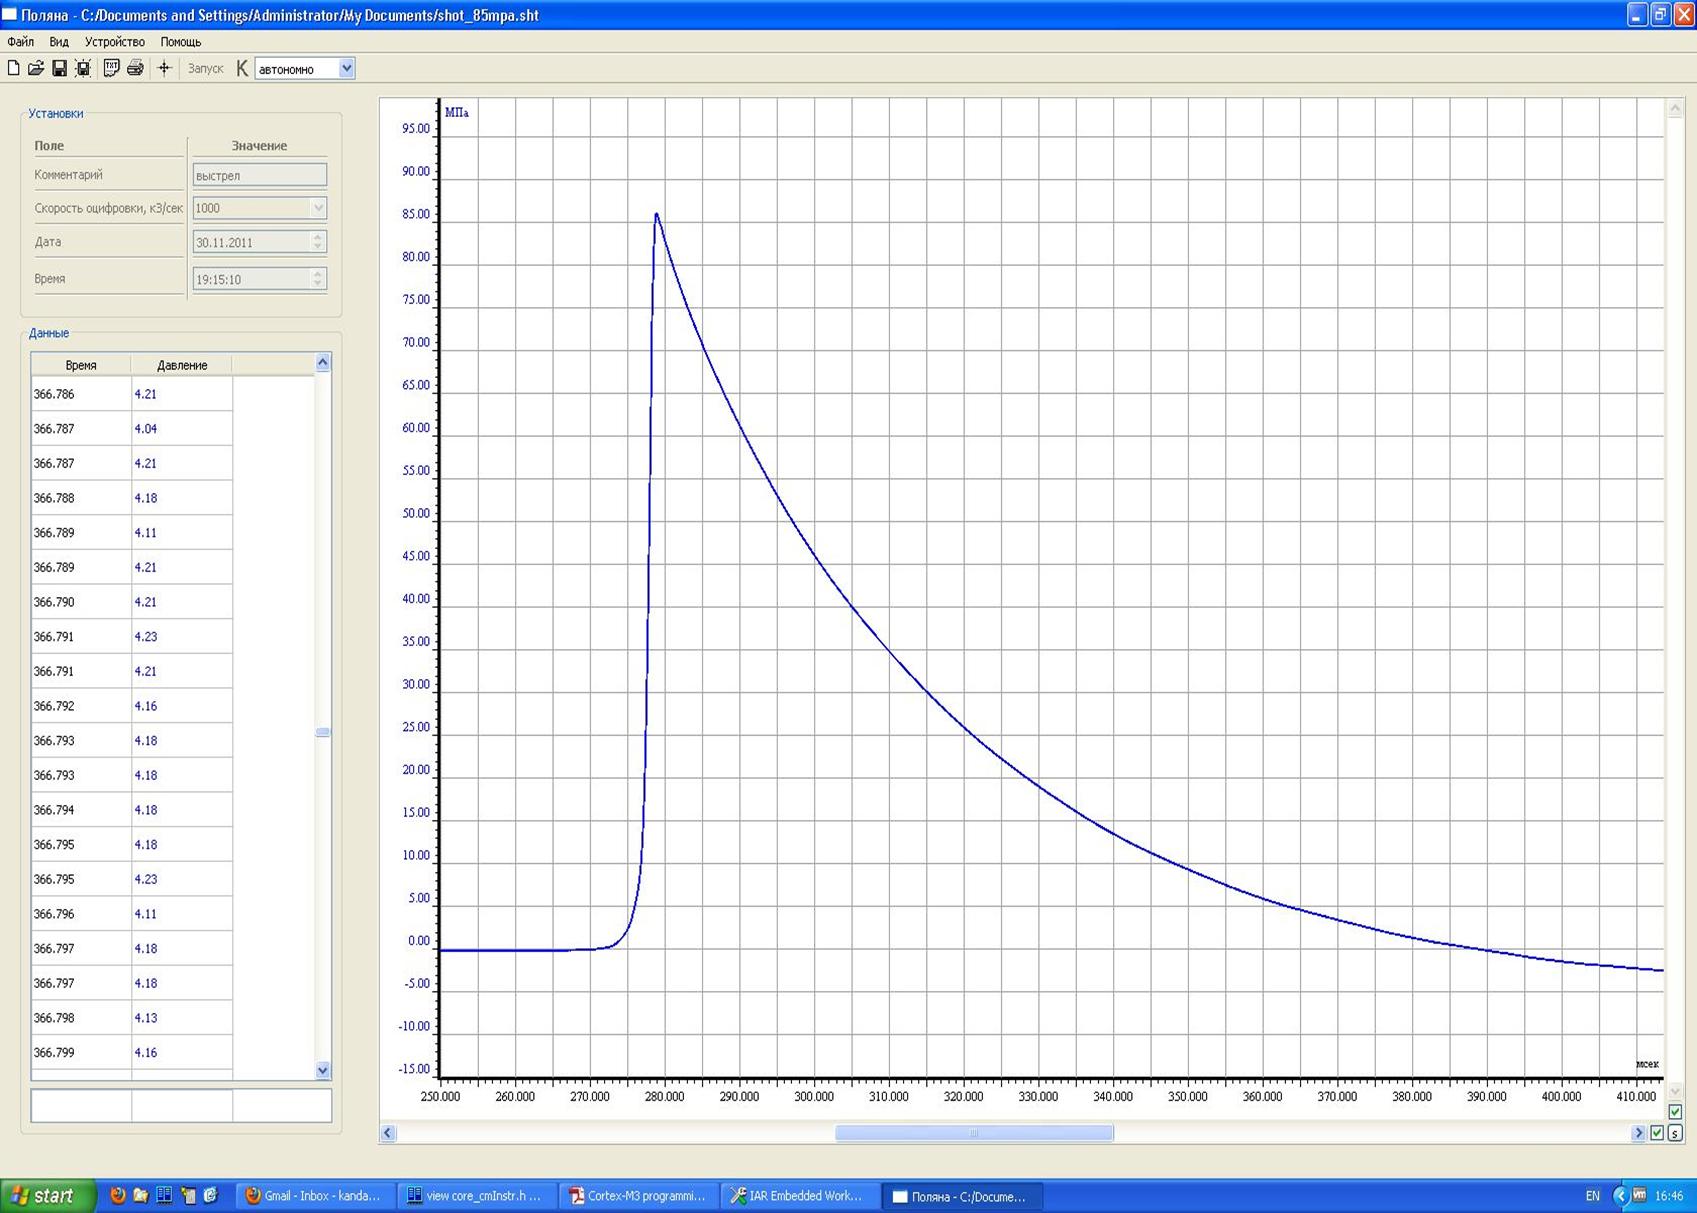1697x1213 pixels.
Task: Click the Комментарий field containing выстрел
Action: coord(259,175)
